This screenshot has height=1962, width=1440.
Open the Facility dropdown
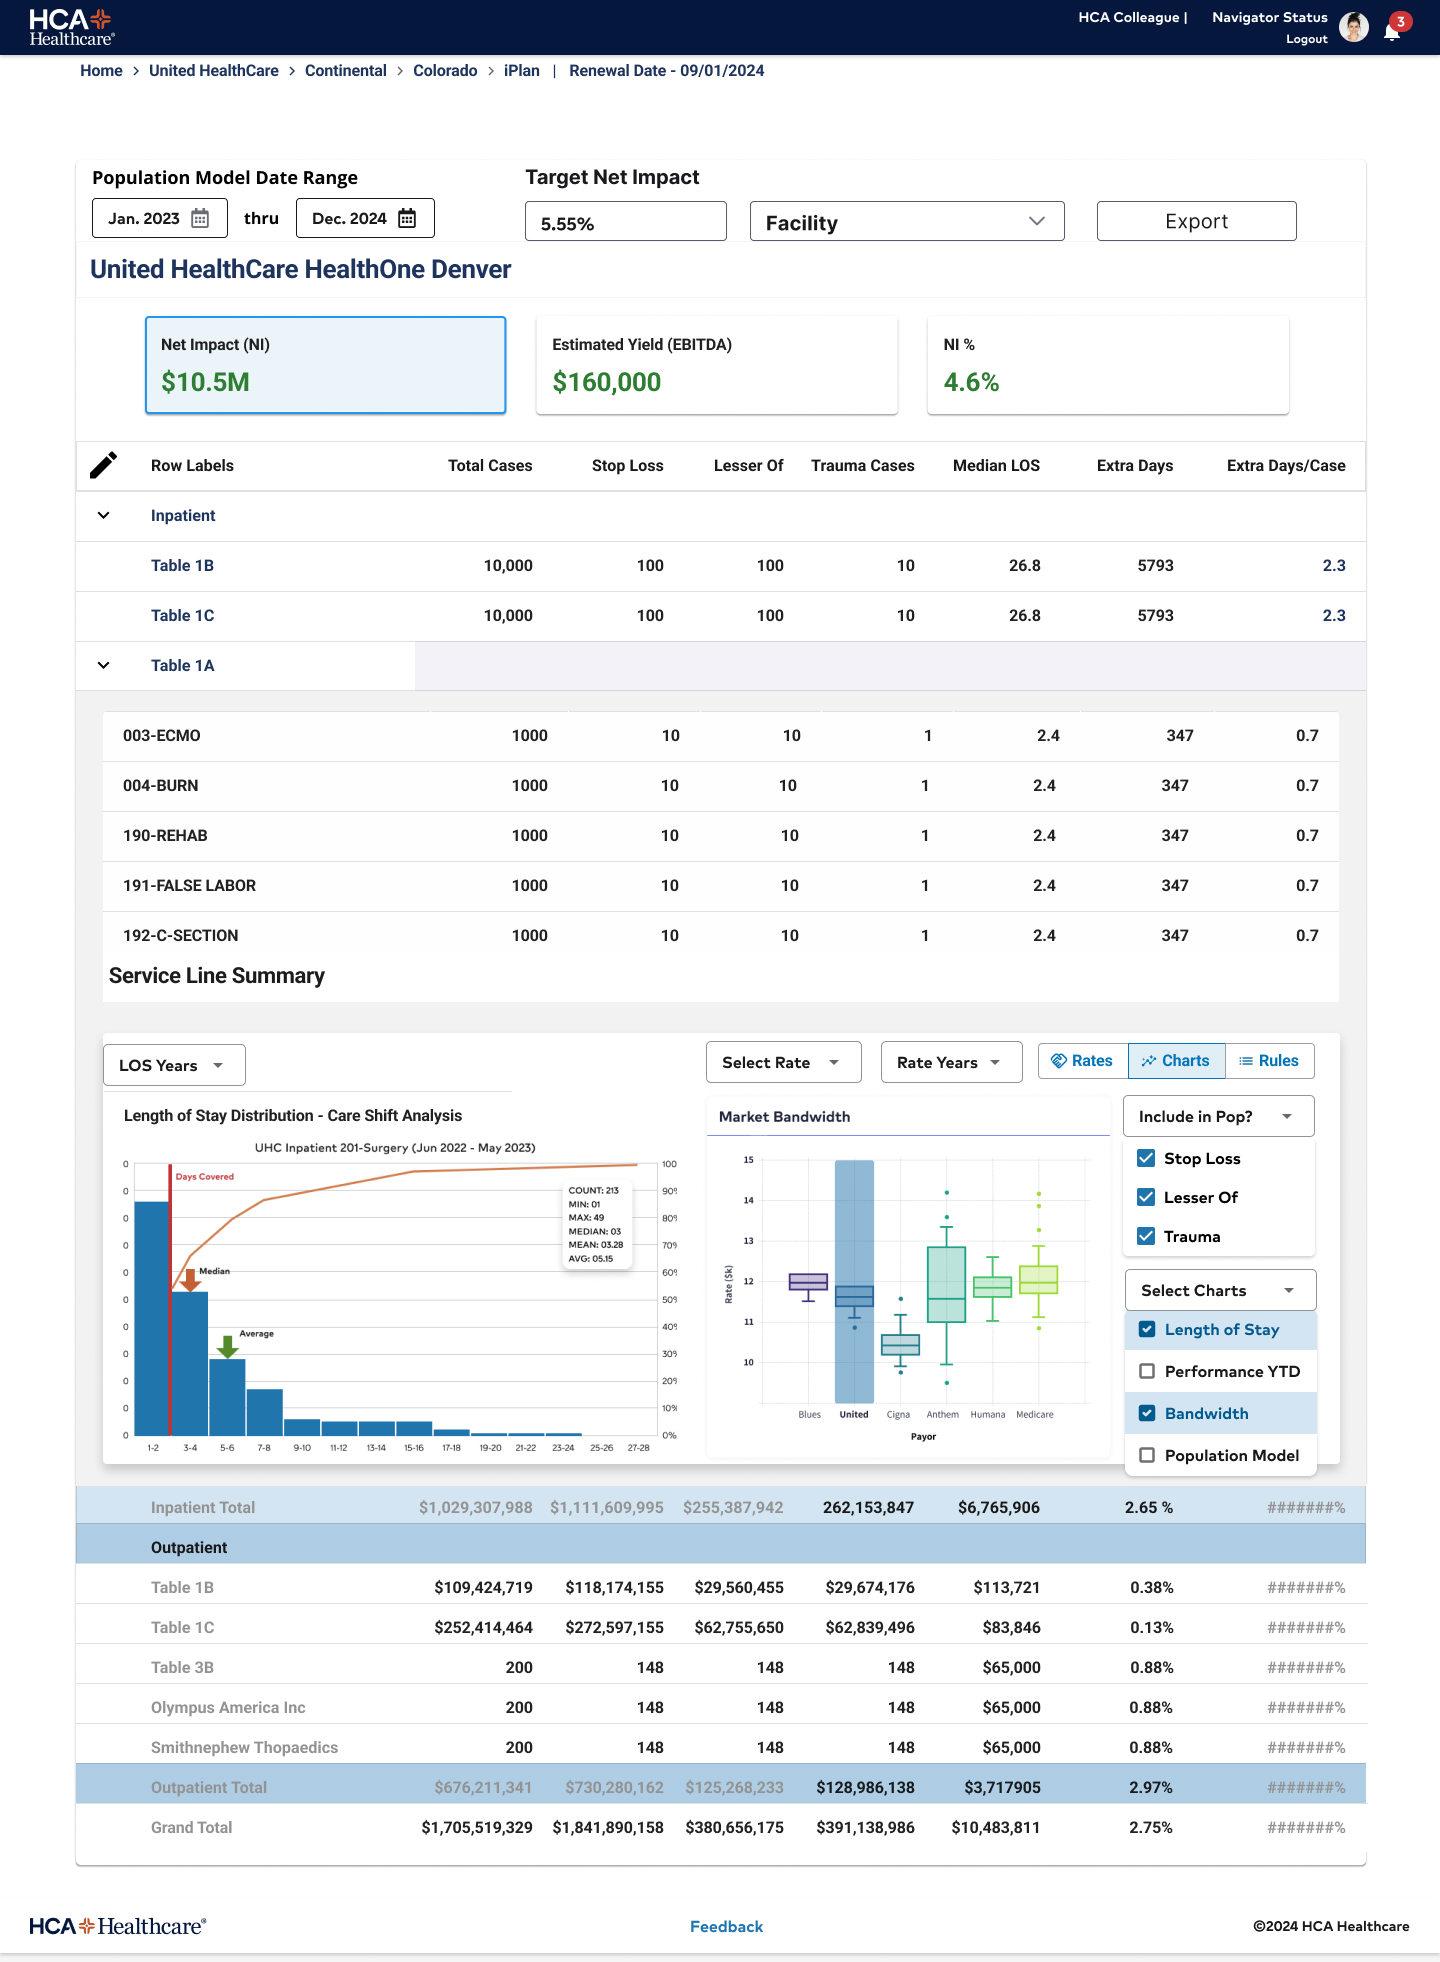click(x=906, y=222)
